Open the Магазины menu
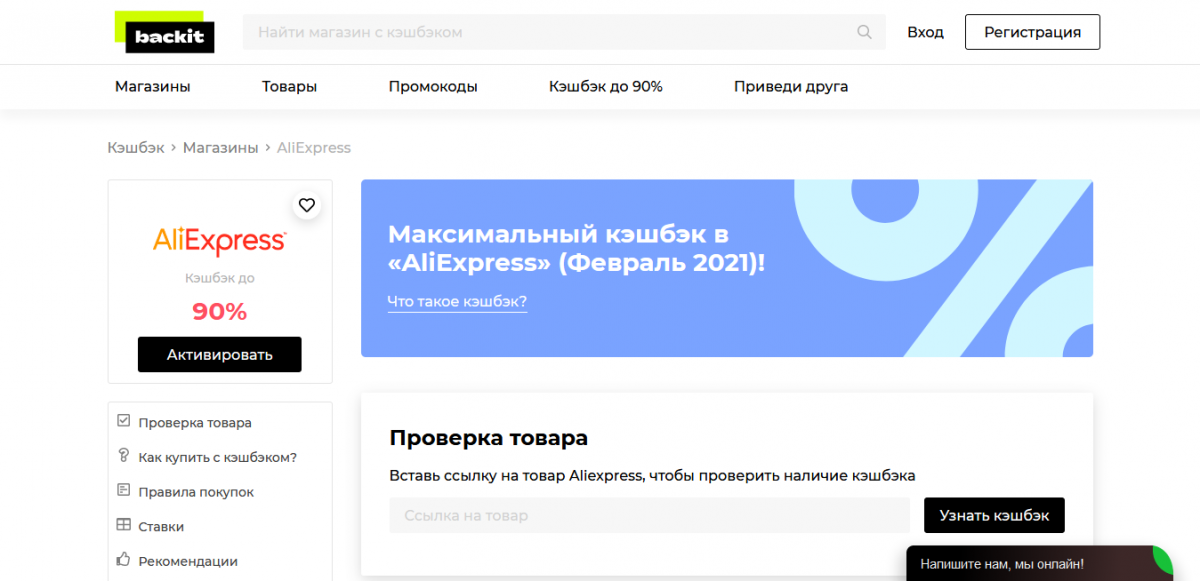 (152, 87)
